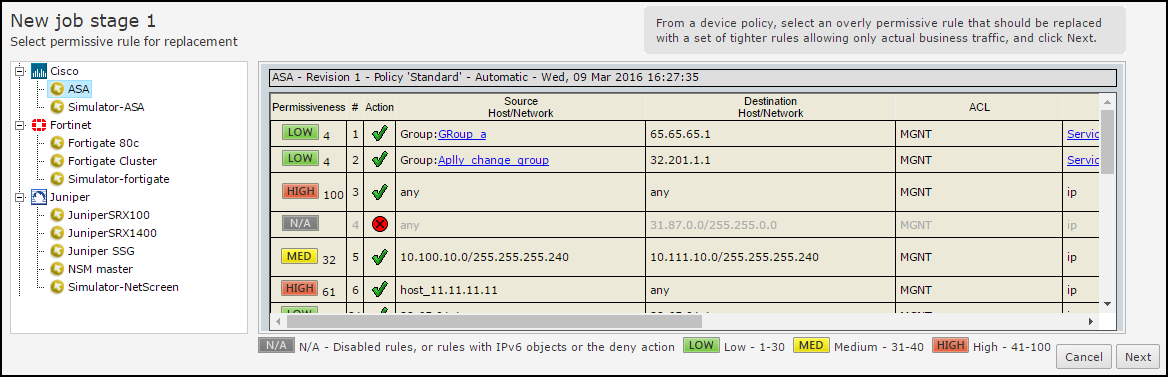Click the JuniperSRX100 device icon

pyautogui.click(x=57, y=215)
